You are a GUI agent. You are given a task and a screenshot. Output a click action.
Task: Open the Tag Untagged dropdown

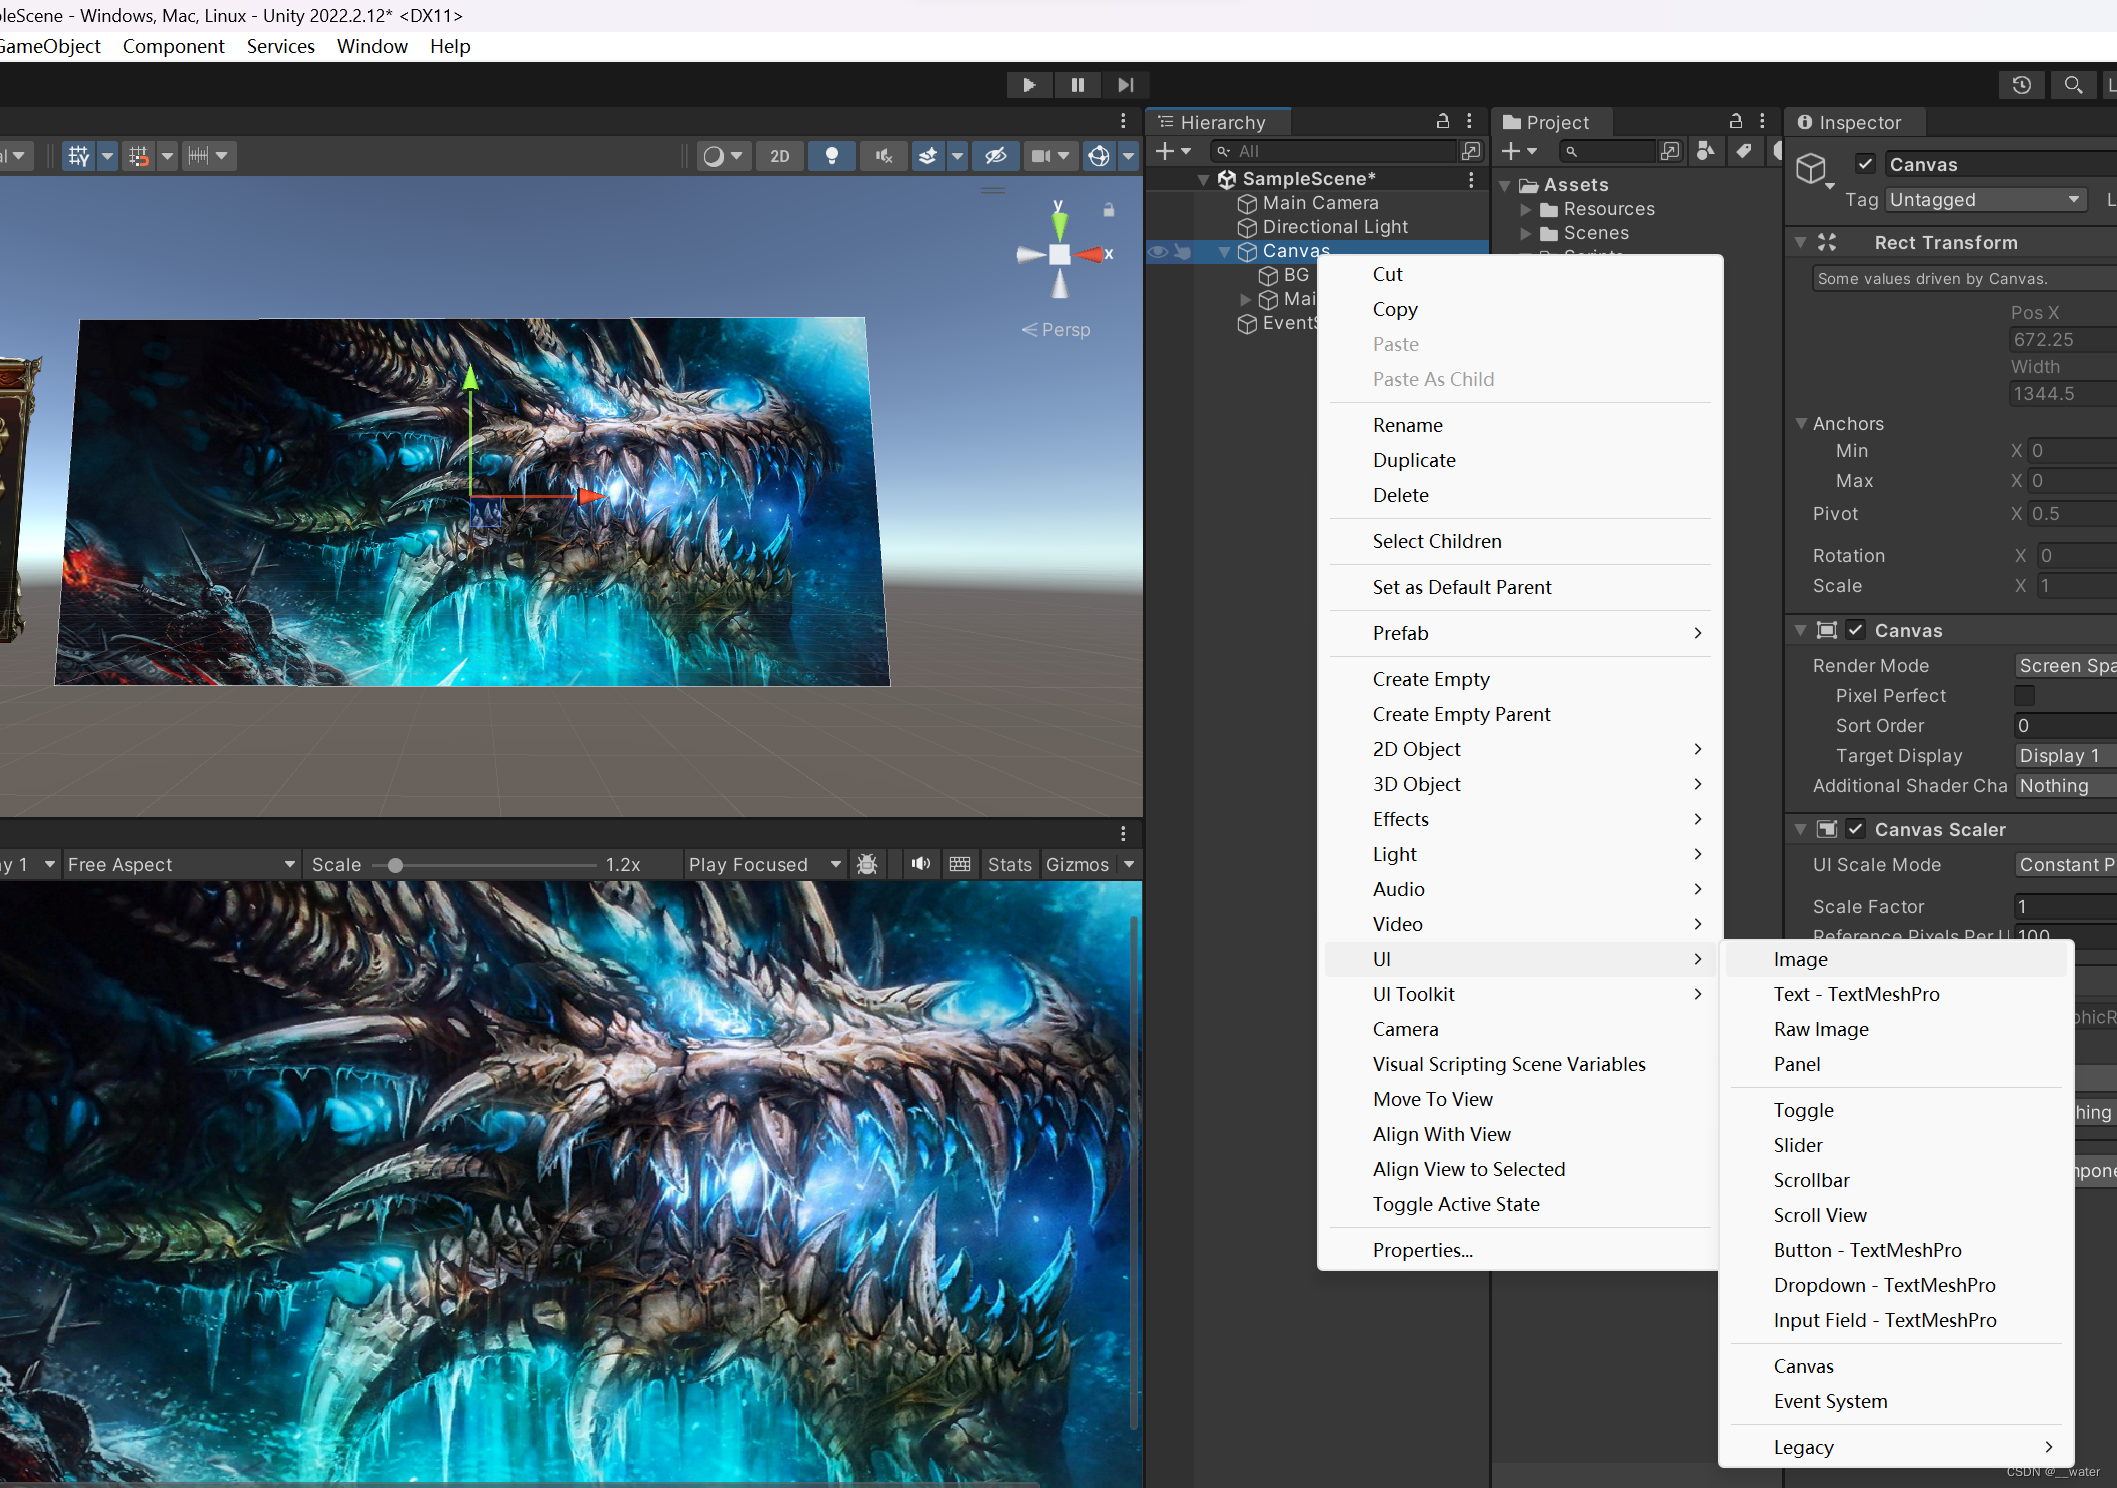coord(1986,200)
